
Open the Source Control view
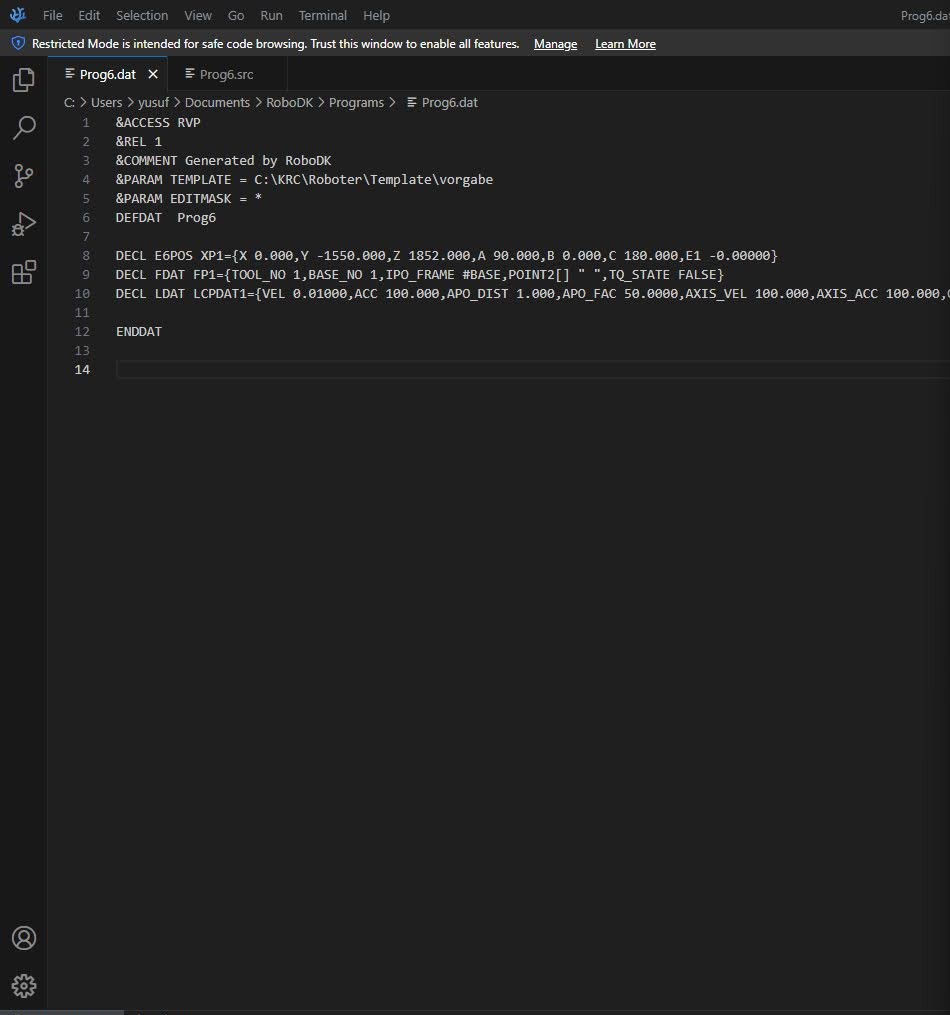(23, 176)
